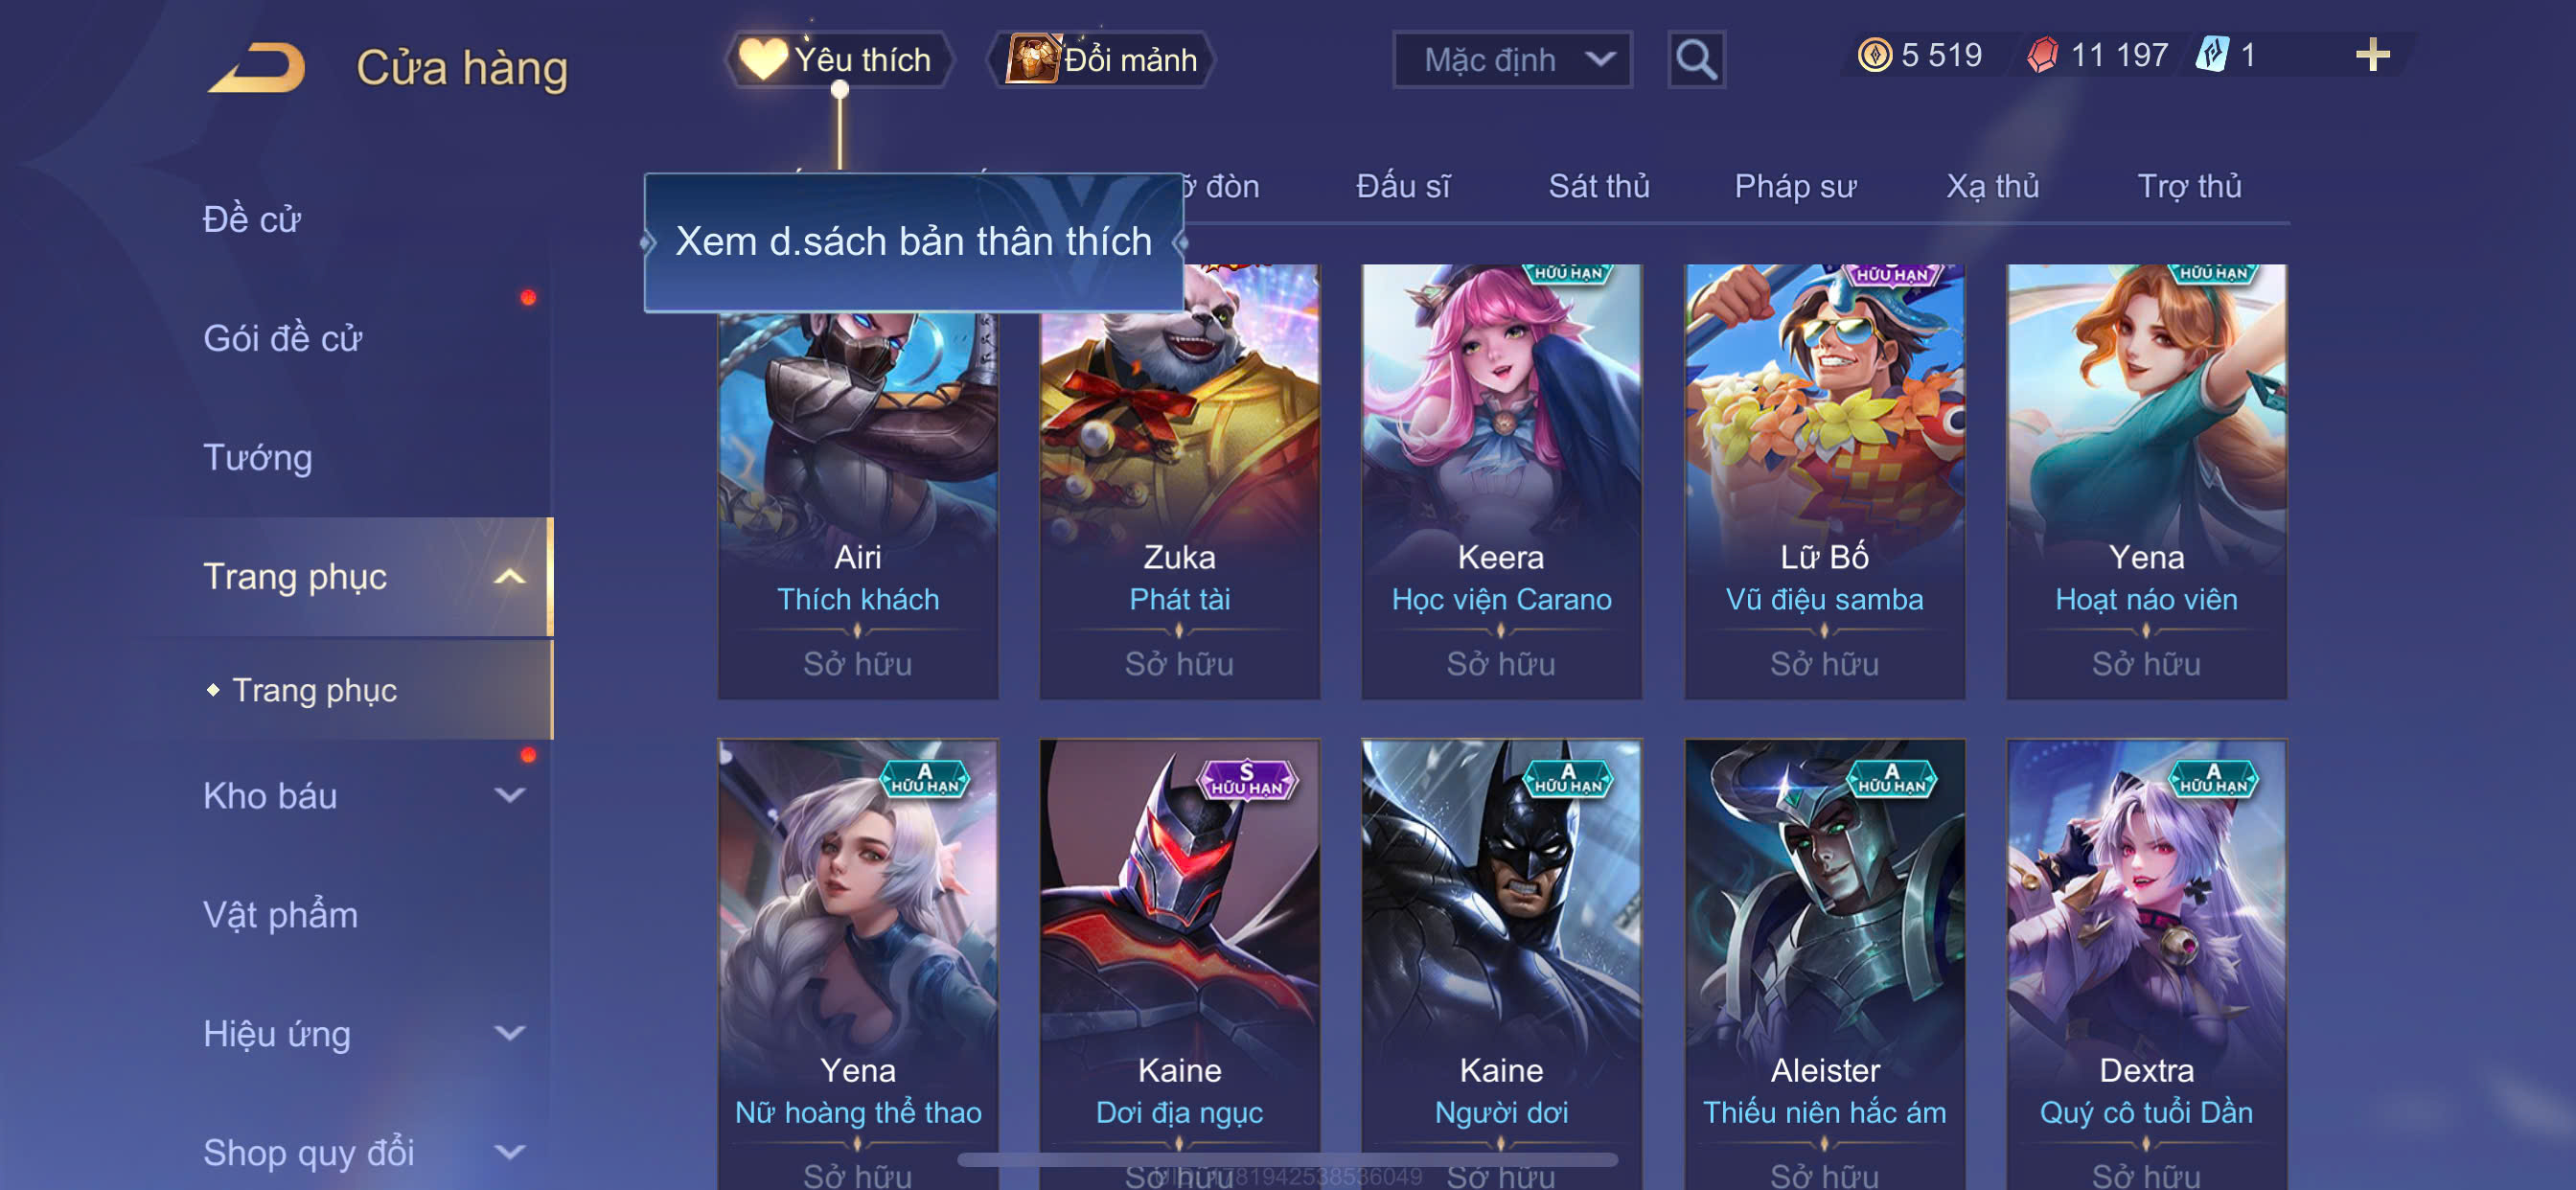Click the blue voucher ticket icon
Image resolution: width=2576 pixels, height=1190 pixels.
click(x=2211, y=54)
